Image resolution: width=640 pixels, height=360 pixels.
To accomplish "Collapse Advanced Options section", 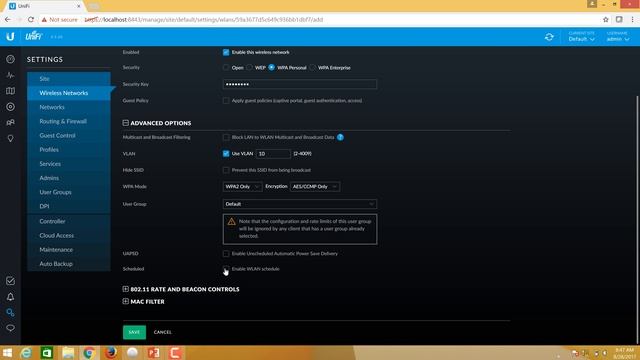I will (126, 123).
